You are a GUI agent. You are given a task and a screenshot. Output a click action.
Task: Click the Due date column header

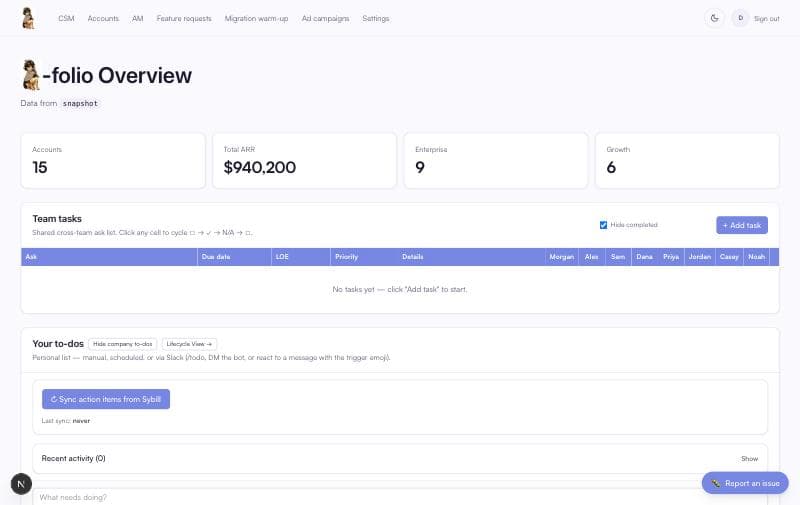tap(234, 257)
